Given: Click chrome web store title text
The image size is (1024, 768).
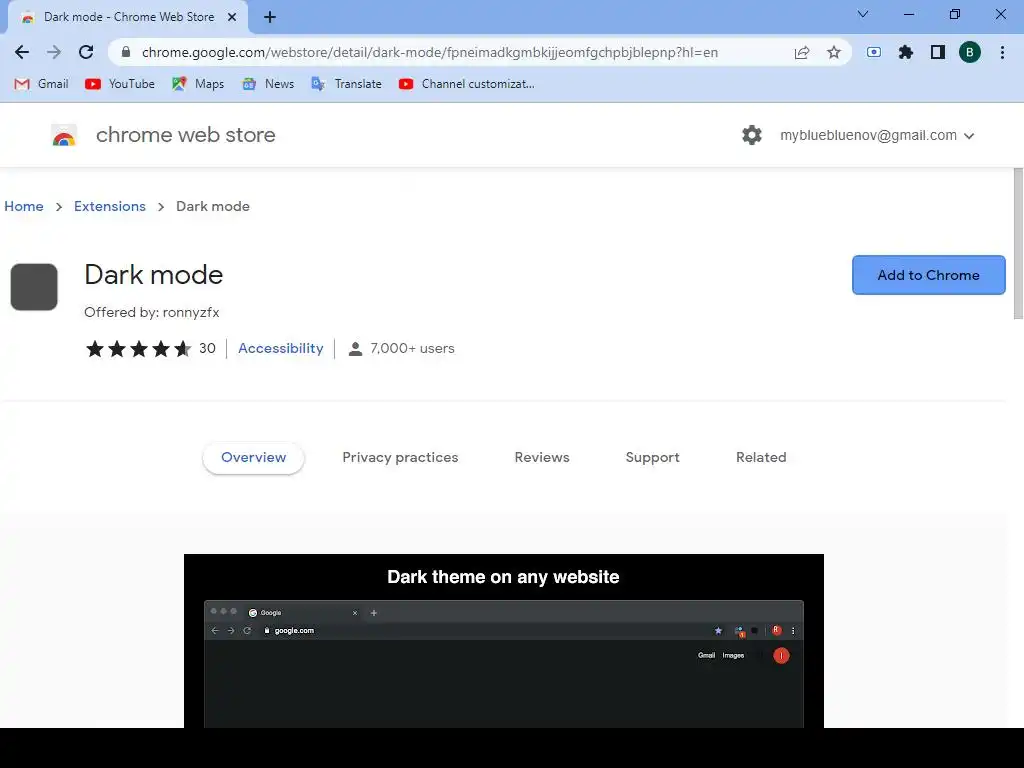Looking at the screenshot, I should [x=185, y=135].
